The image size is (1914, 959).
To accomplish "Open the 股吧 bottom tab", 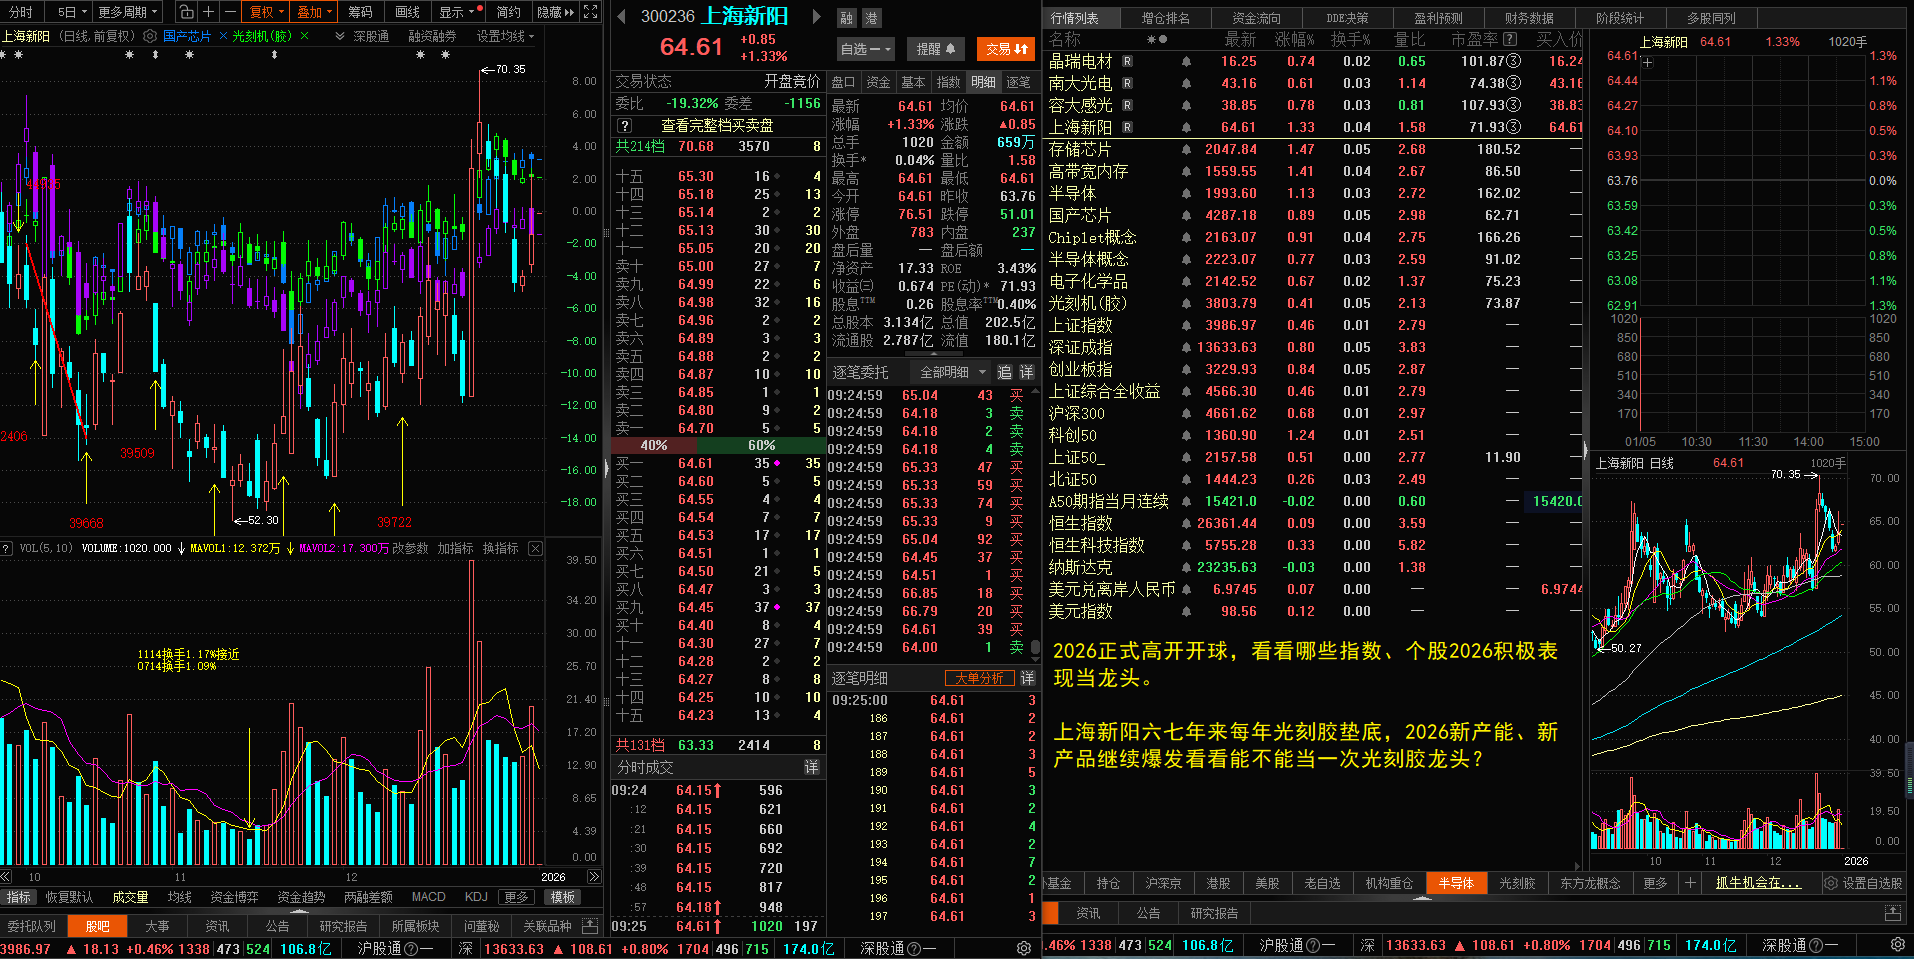I will point(98,926).
